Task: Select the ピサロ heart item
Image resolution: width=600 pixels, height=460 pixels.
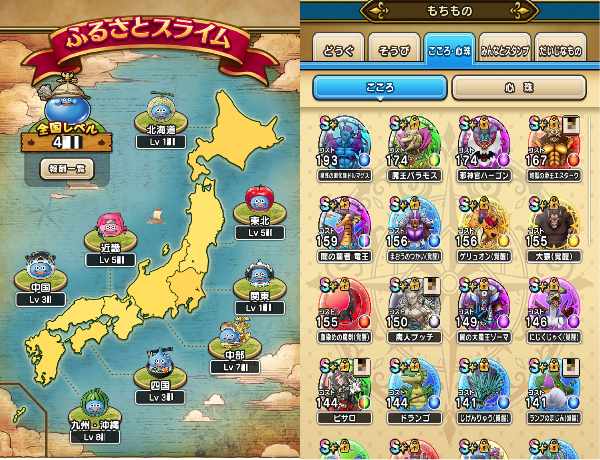Action: pos(344,390)
